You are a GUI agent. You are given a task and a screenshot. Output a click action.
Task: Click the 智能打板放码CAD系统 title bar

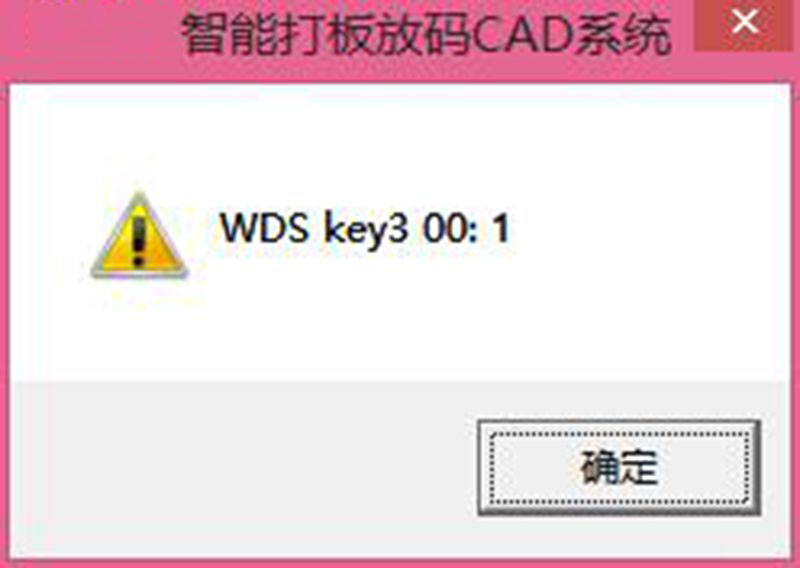tap(426, 35)
